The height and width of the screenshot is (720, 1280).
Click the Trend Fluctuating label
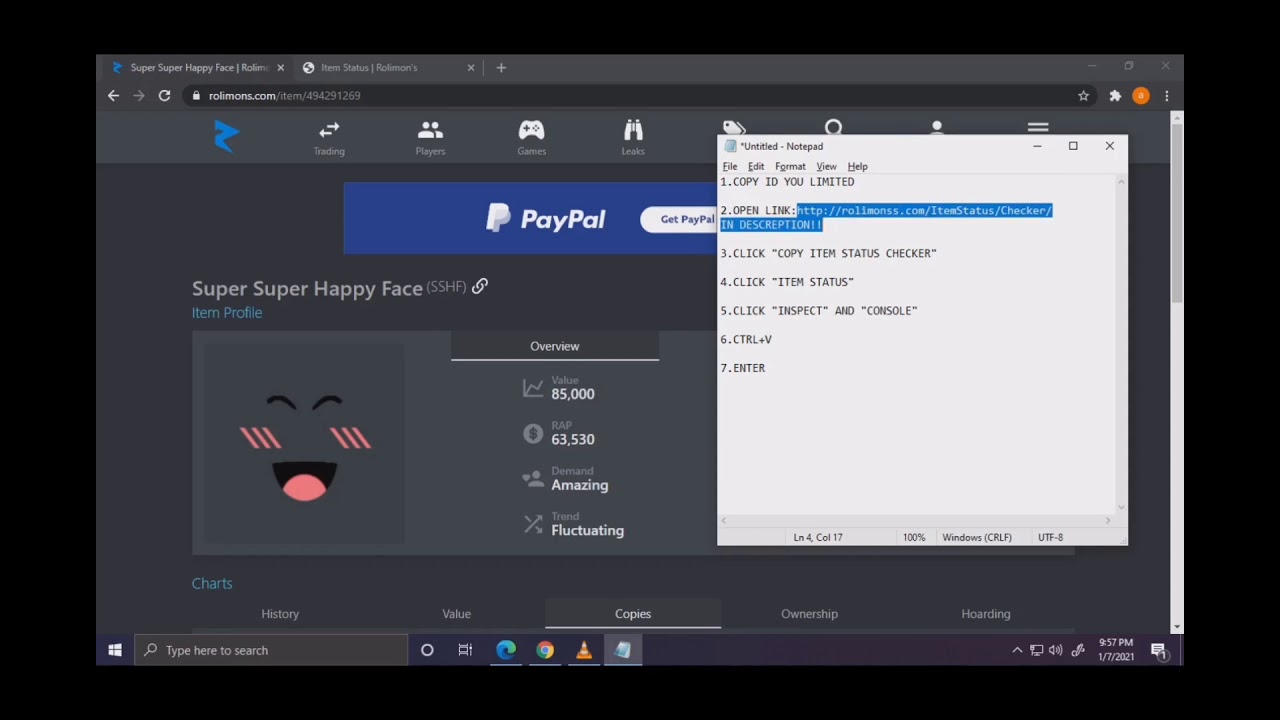tap(588, 530)
